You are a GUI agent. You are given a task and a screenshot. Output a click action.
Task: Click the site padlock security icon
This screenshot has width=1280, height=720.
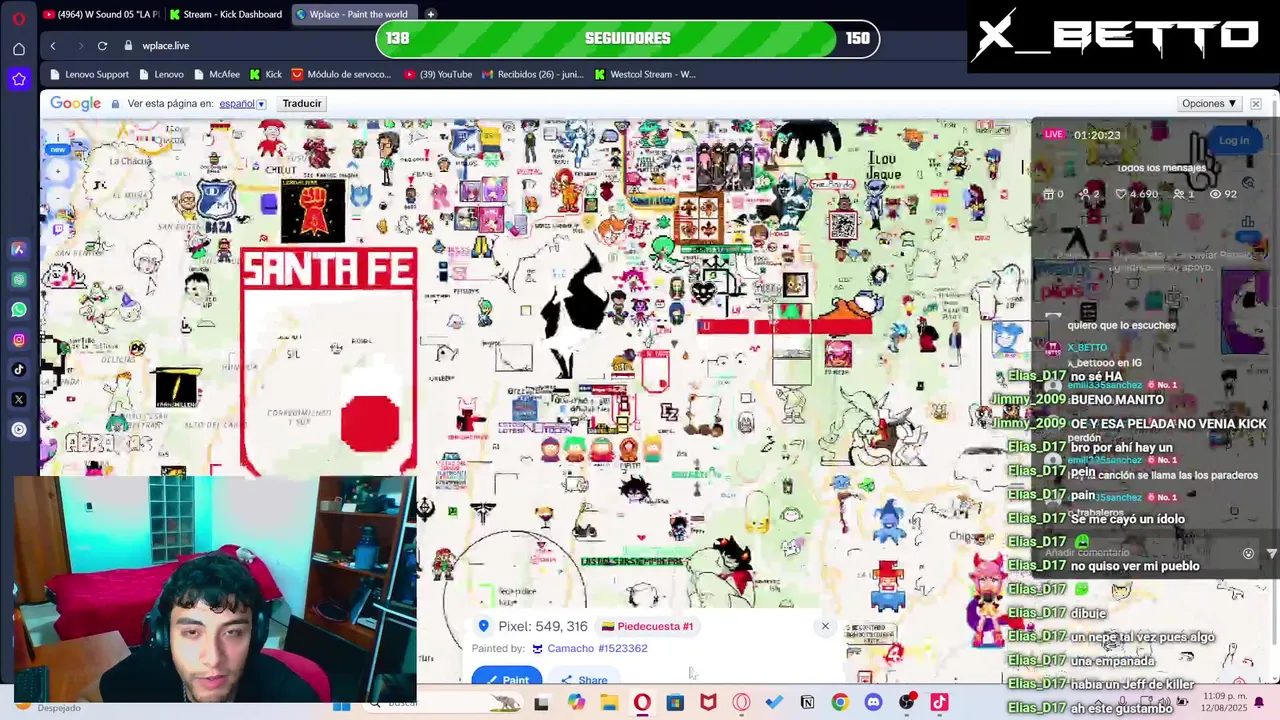(128, 45)
